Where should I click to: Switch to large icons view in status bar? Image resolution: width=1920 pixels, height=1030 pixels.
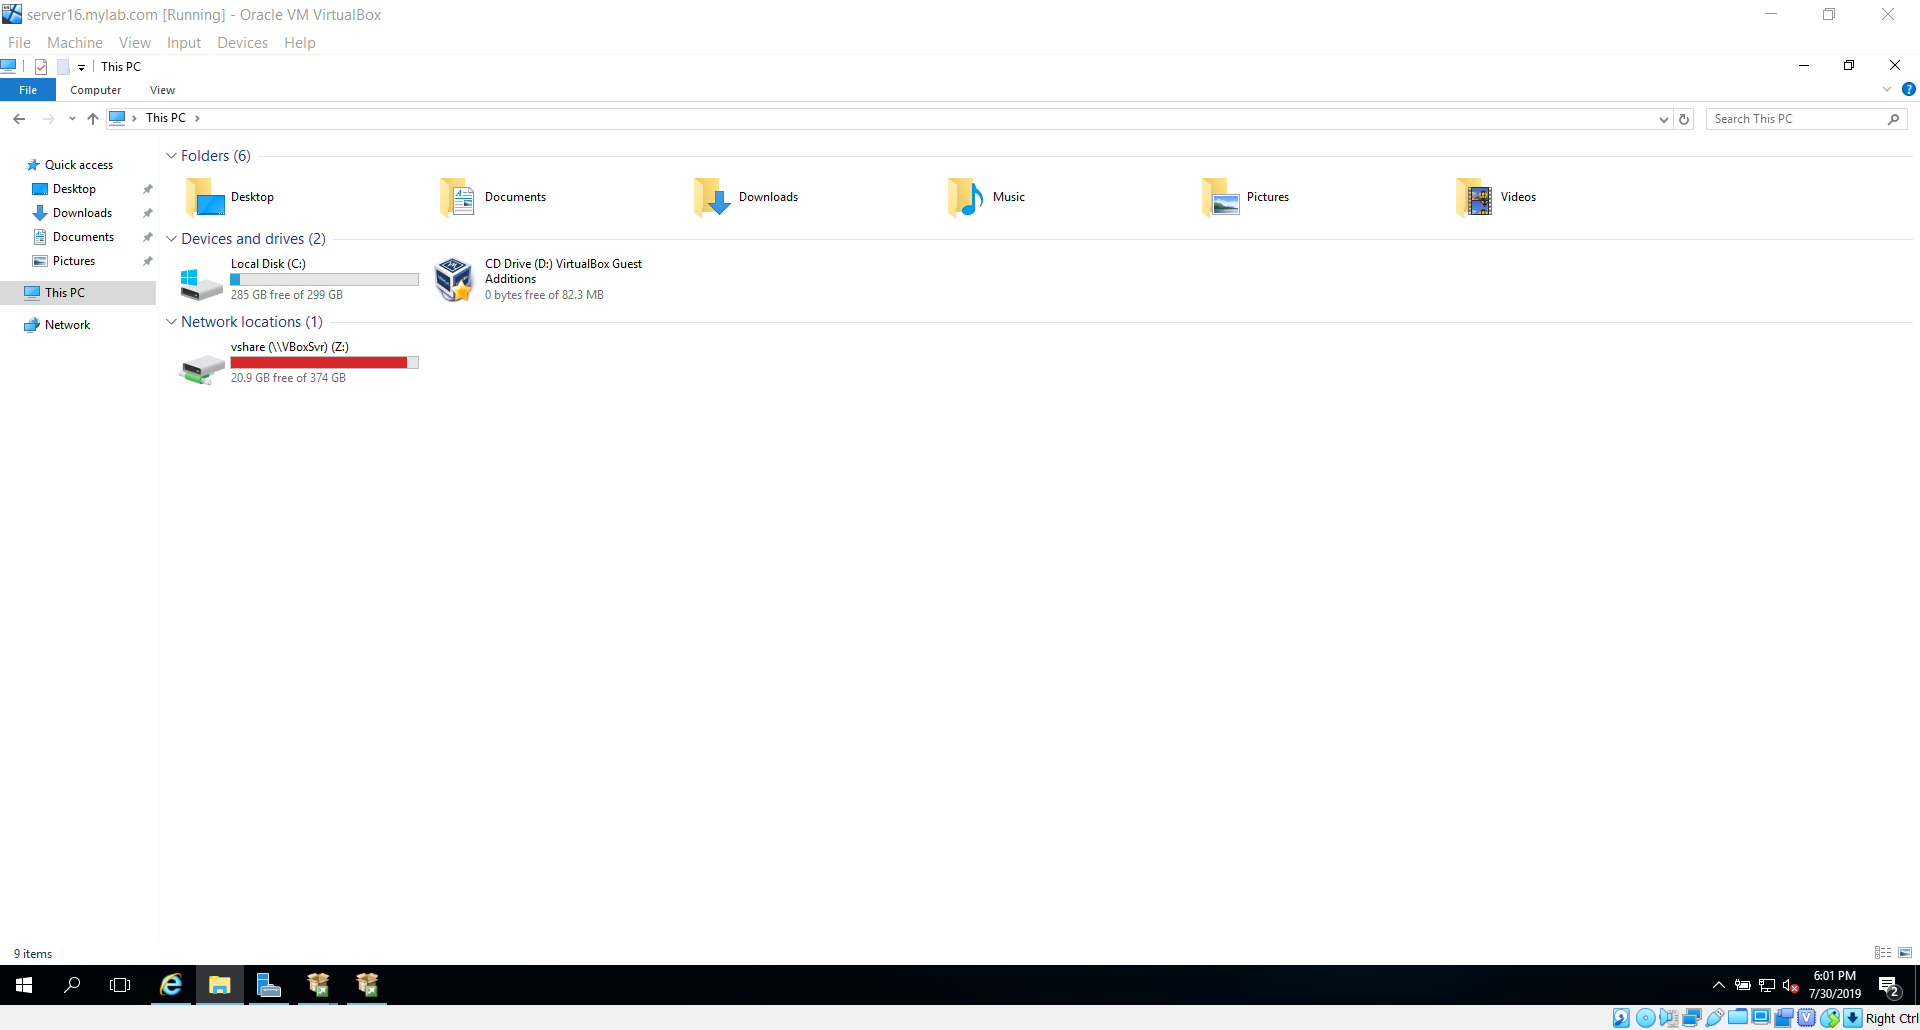click(1905, 953)
